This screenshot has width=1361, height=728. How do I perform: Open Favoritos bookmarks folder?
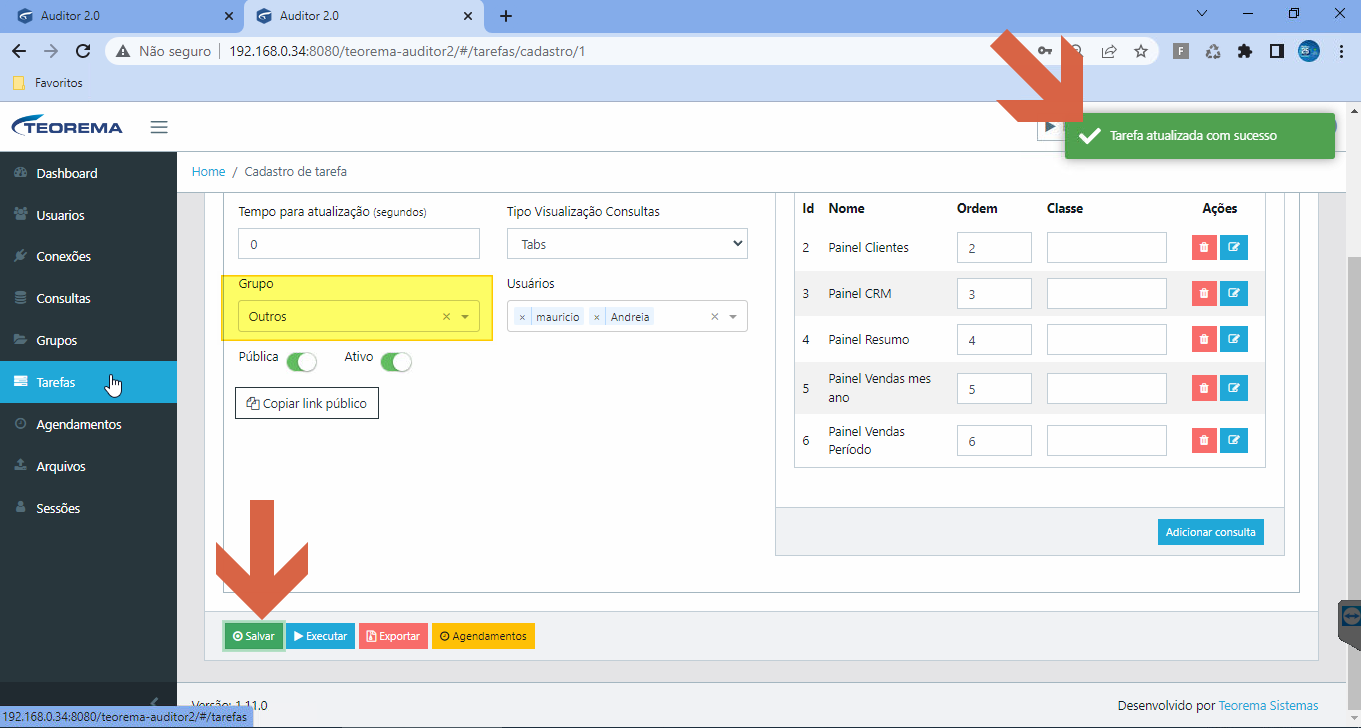pyautogui.click(x=48, y=83)
